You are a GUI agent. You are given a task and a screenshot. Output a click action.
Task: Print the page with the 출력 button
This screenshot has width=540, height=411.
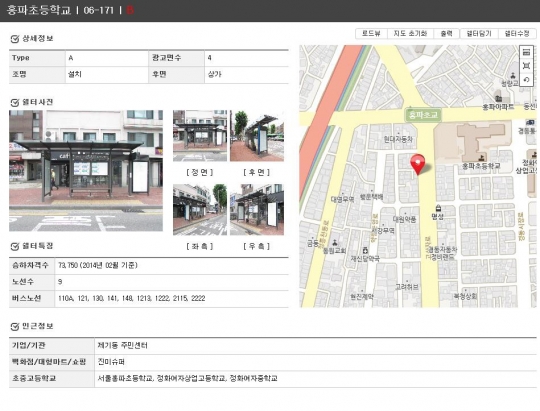point(446,33)
